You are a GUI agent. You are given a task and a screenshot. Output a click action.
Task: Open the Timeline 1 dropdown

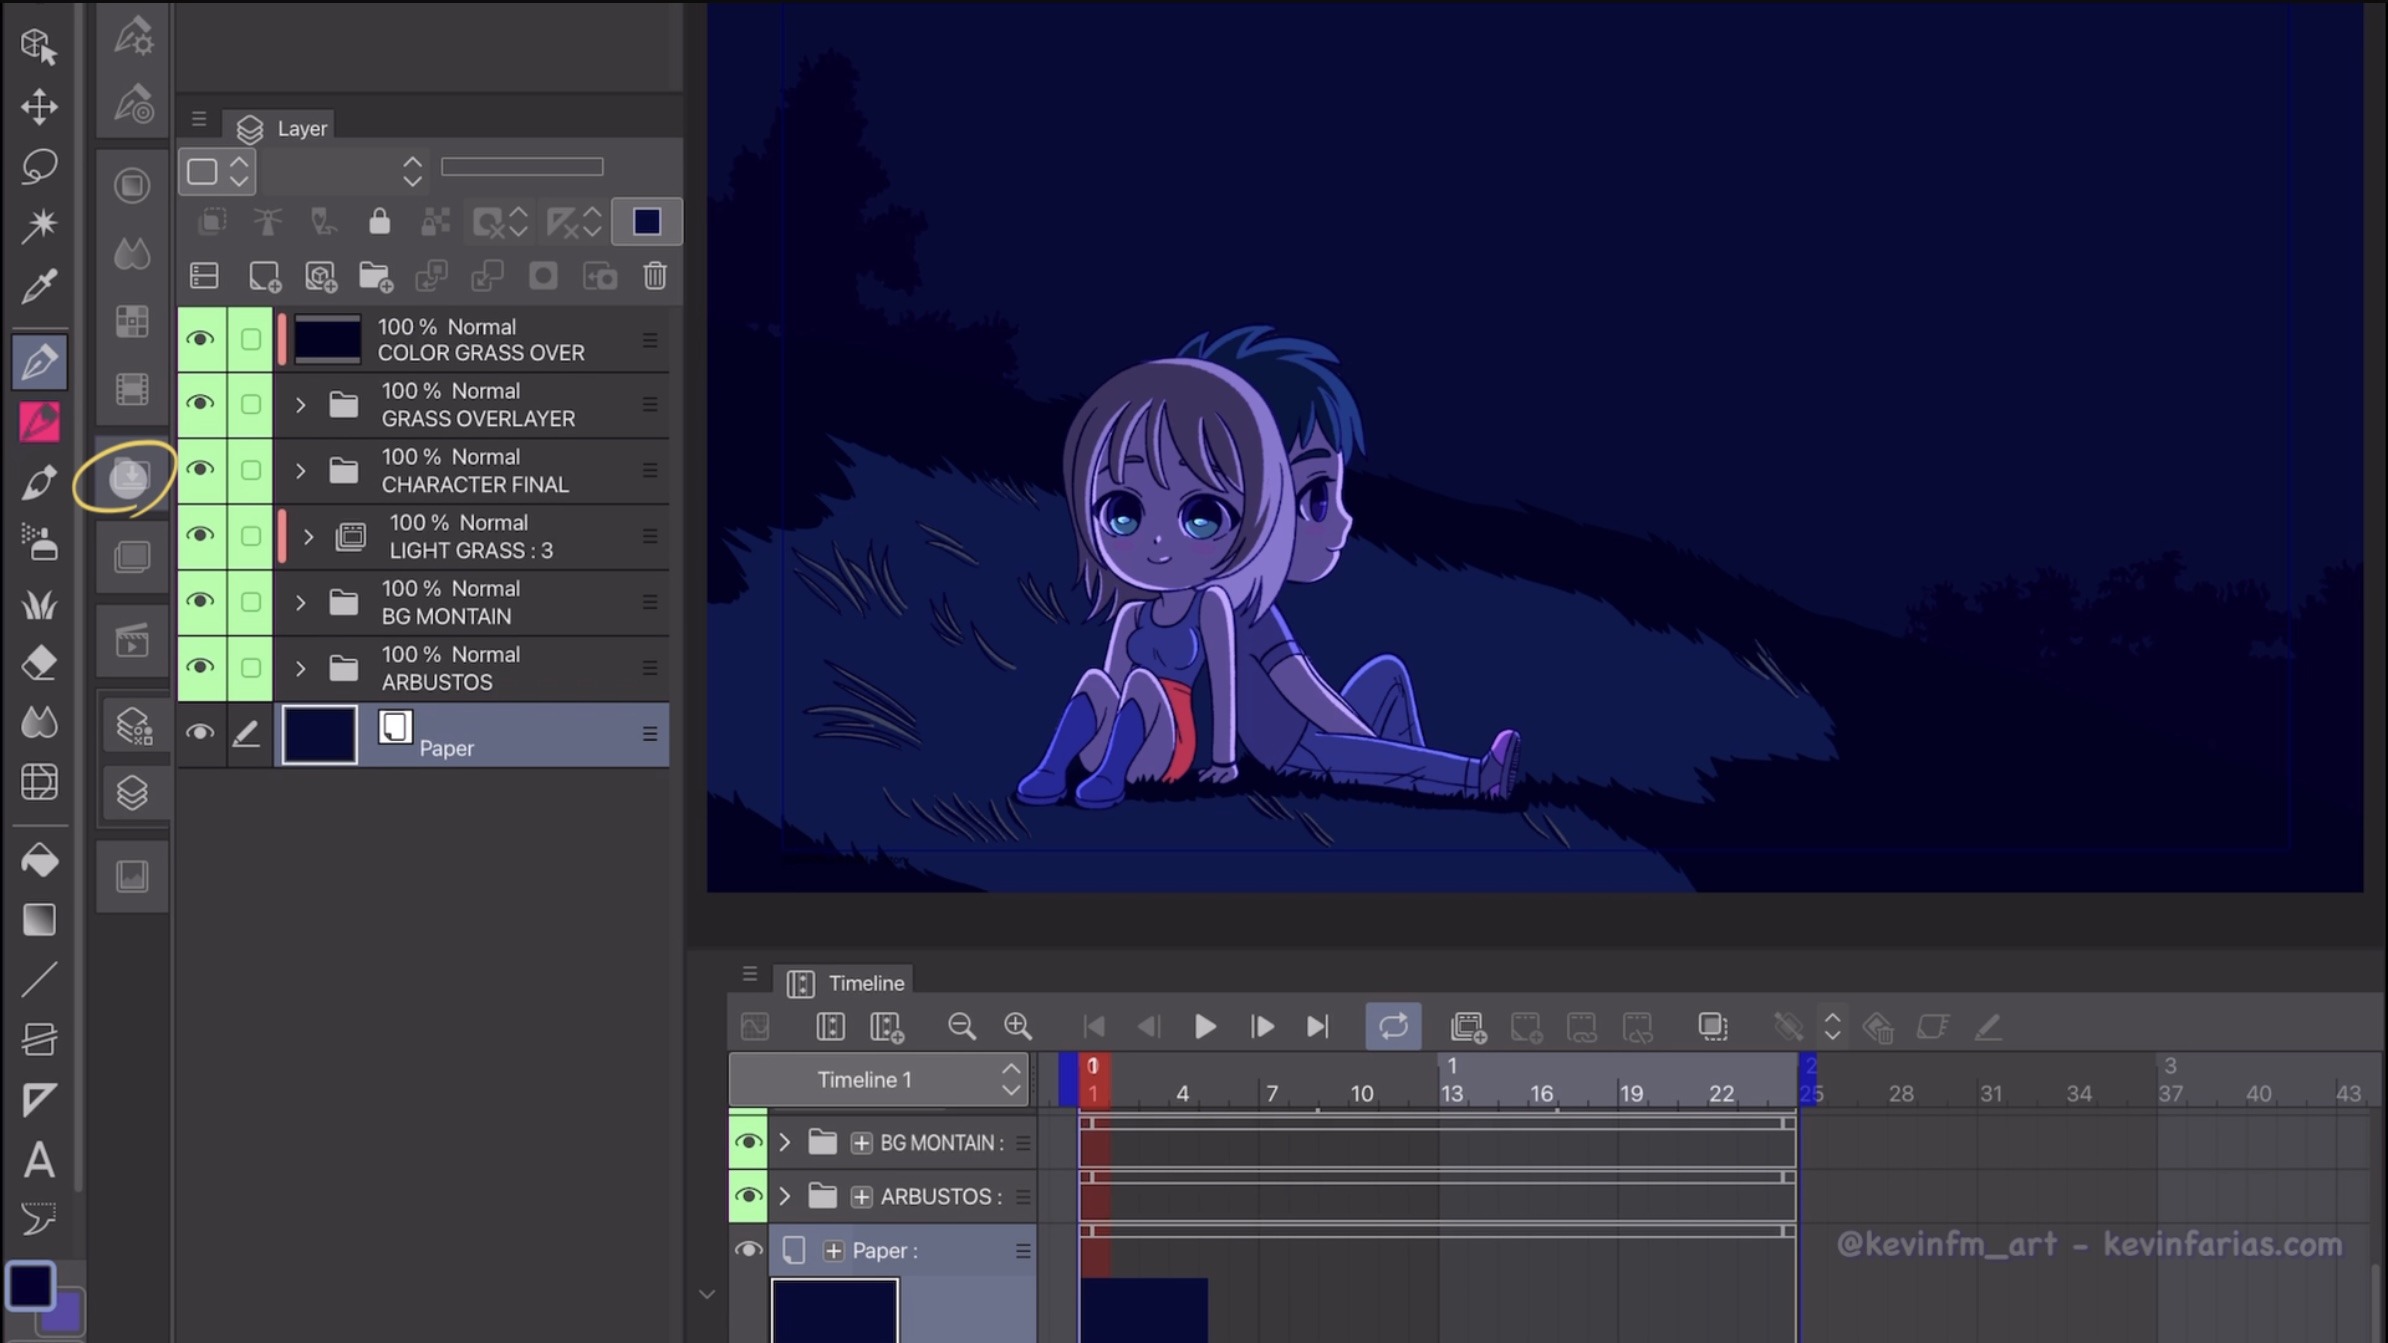1011,1080
